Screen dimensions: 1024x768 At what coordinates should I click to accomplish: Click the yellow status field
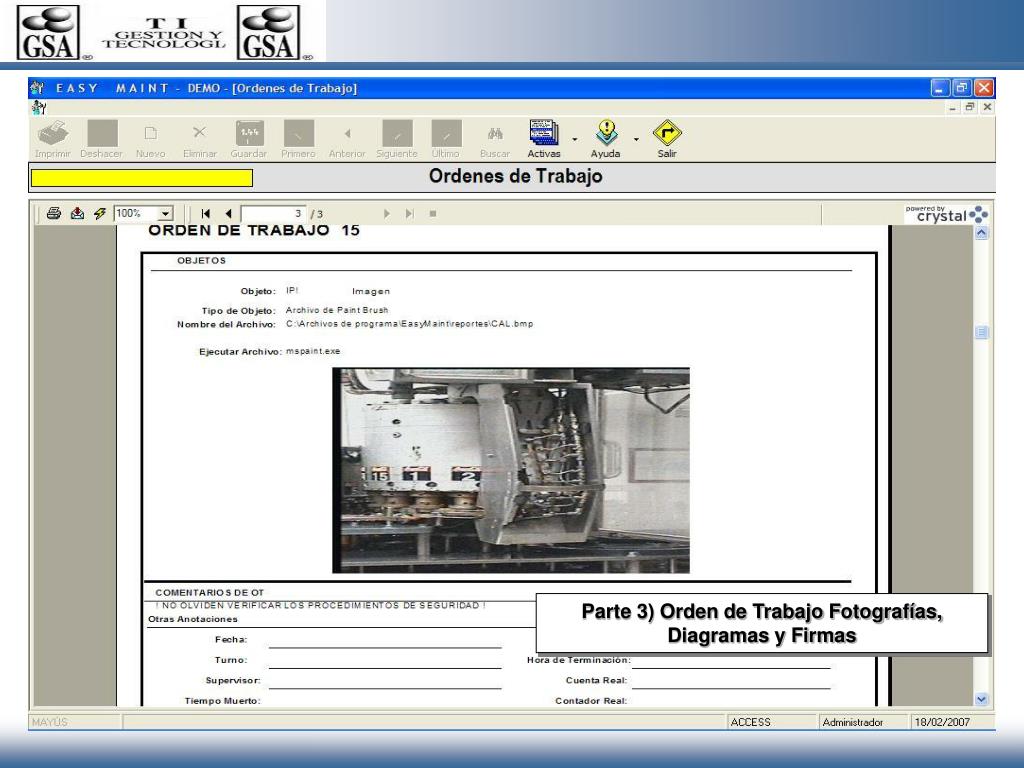click(x=142, y=178)
